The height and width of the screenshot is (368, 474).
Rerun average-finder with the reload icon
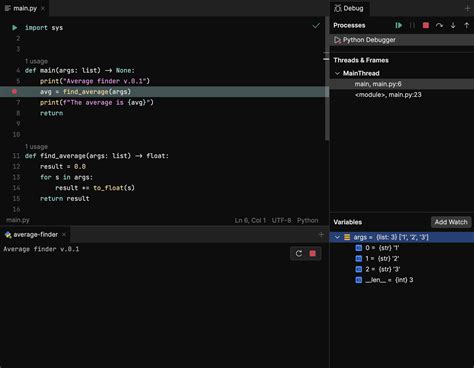(x=299, y=254)
